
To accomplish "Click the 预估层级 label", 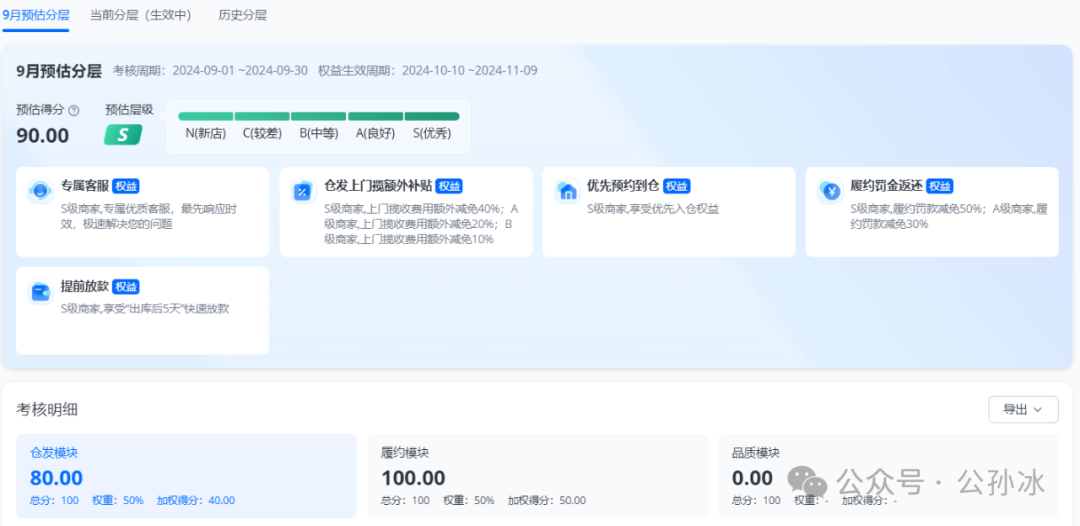I will coord(129,109).
